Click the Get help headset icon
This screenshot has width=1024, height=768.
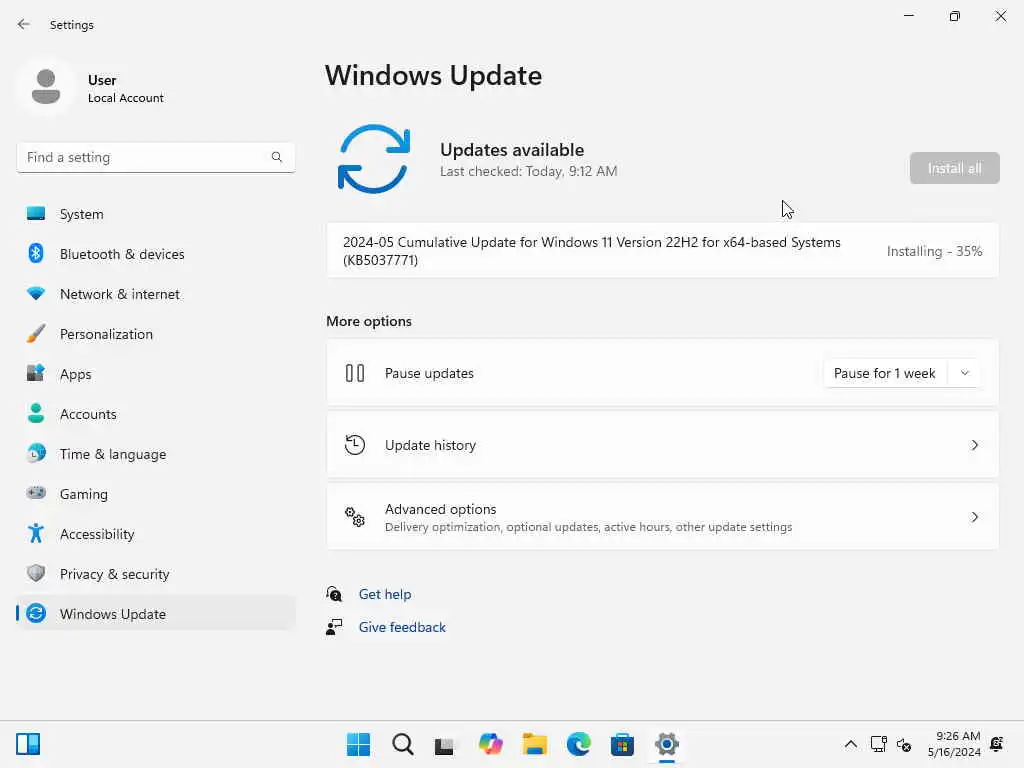[334, 594]
